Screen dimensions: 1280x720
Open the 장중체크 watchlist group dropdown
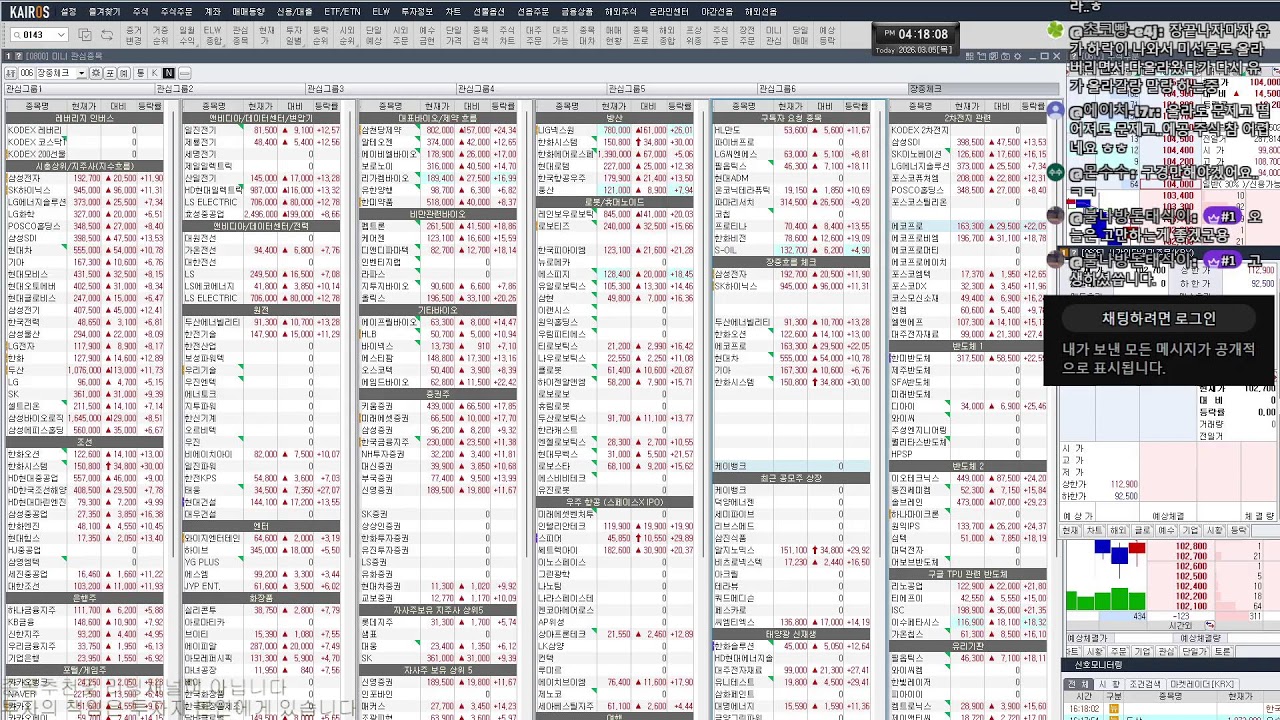[81, 73]
